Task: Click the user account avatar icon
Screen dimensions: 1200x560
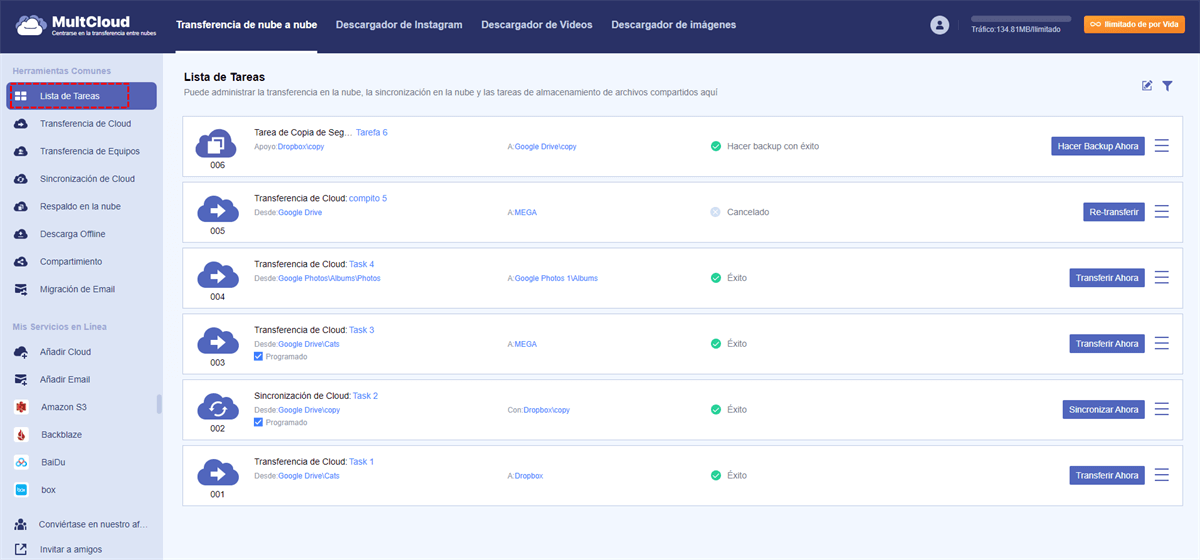Action: tap(939, 25)
